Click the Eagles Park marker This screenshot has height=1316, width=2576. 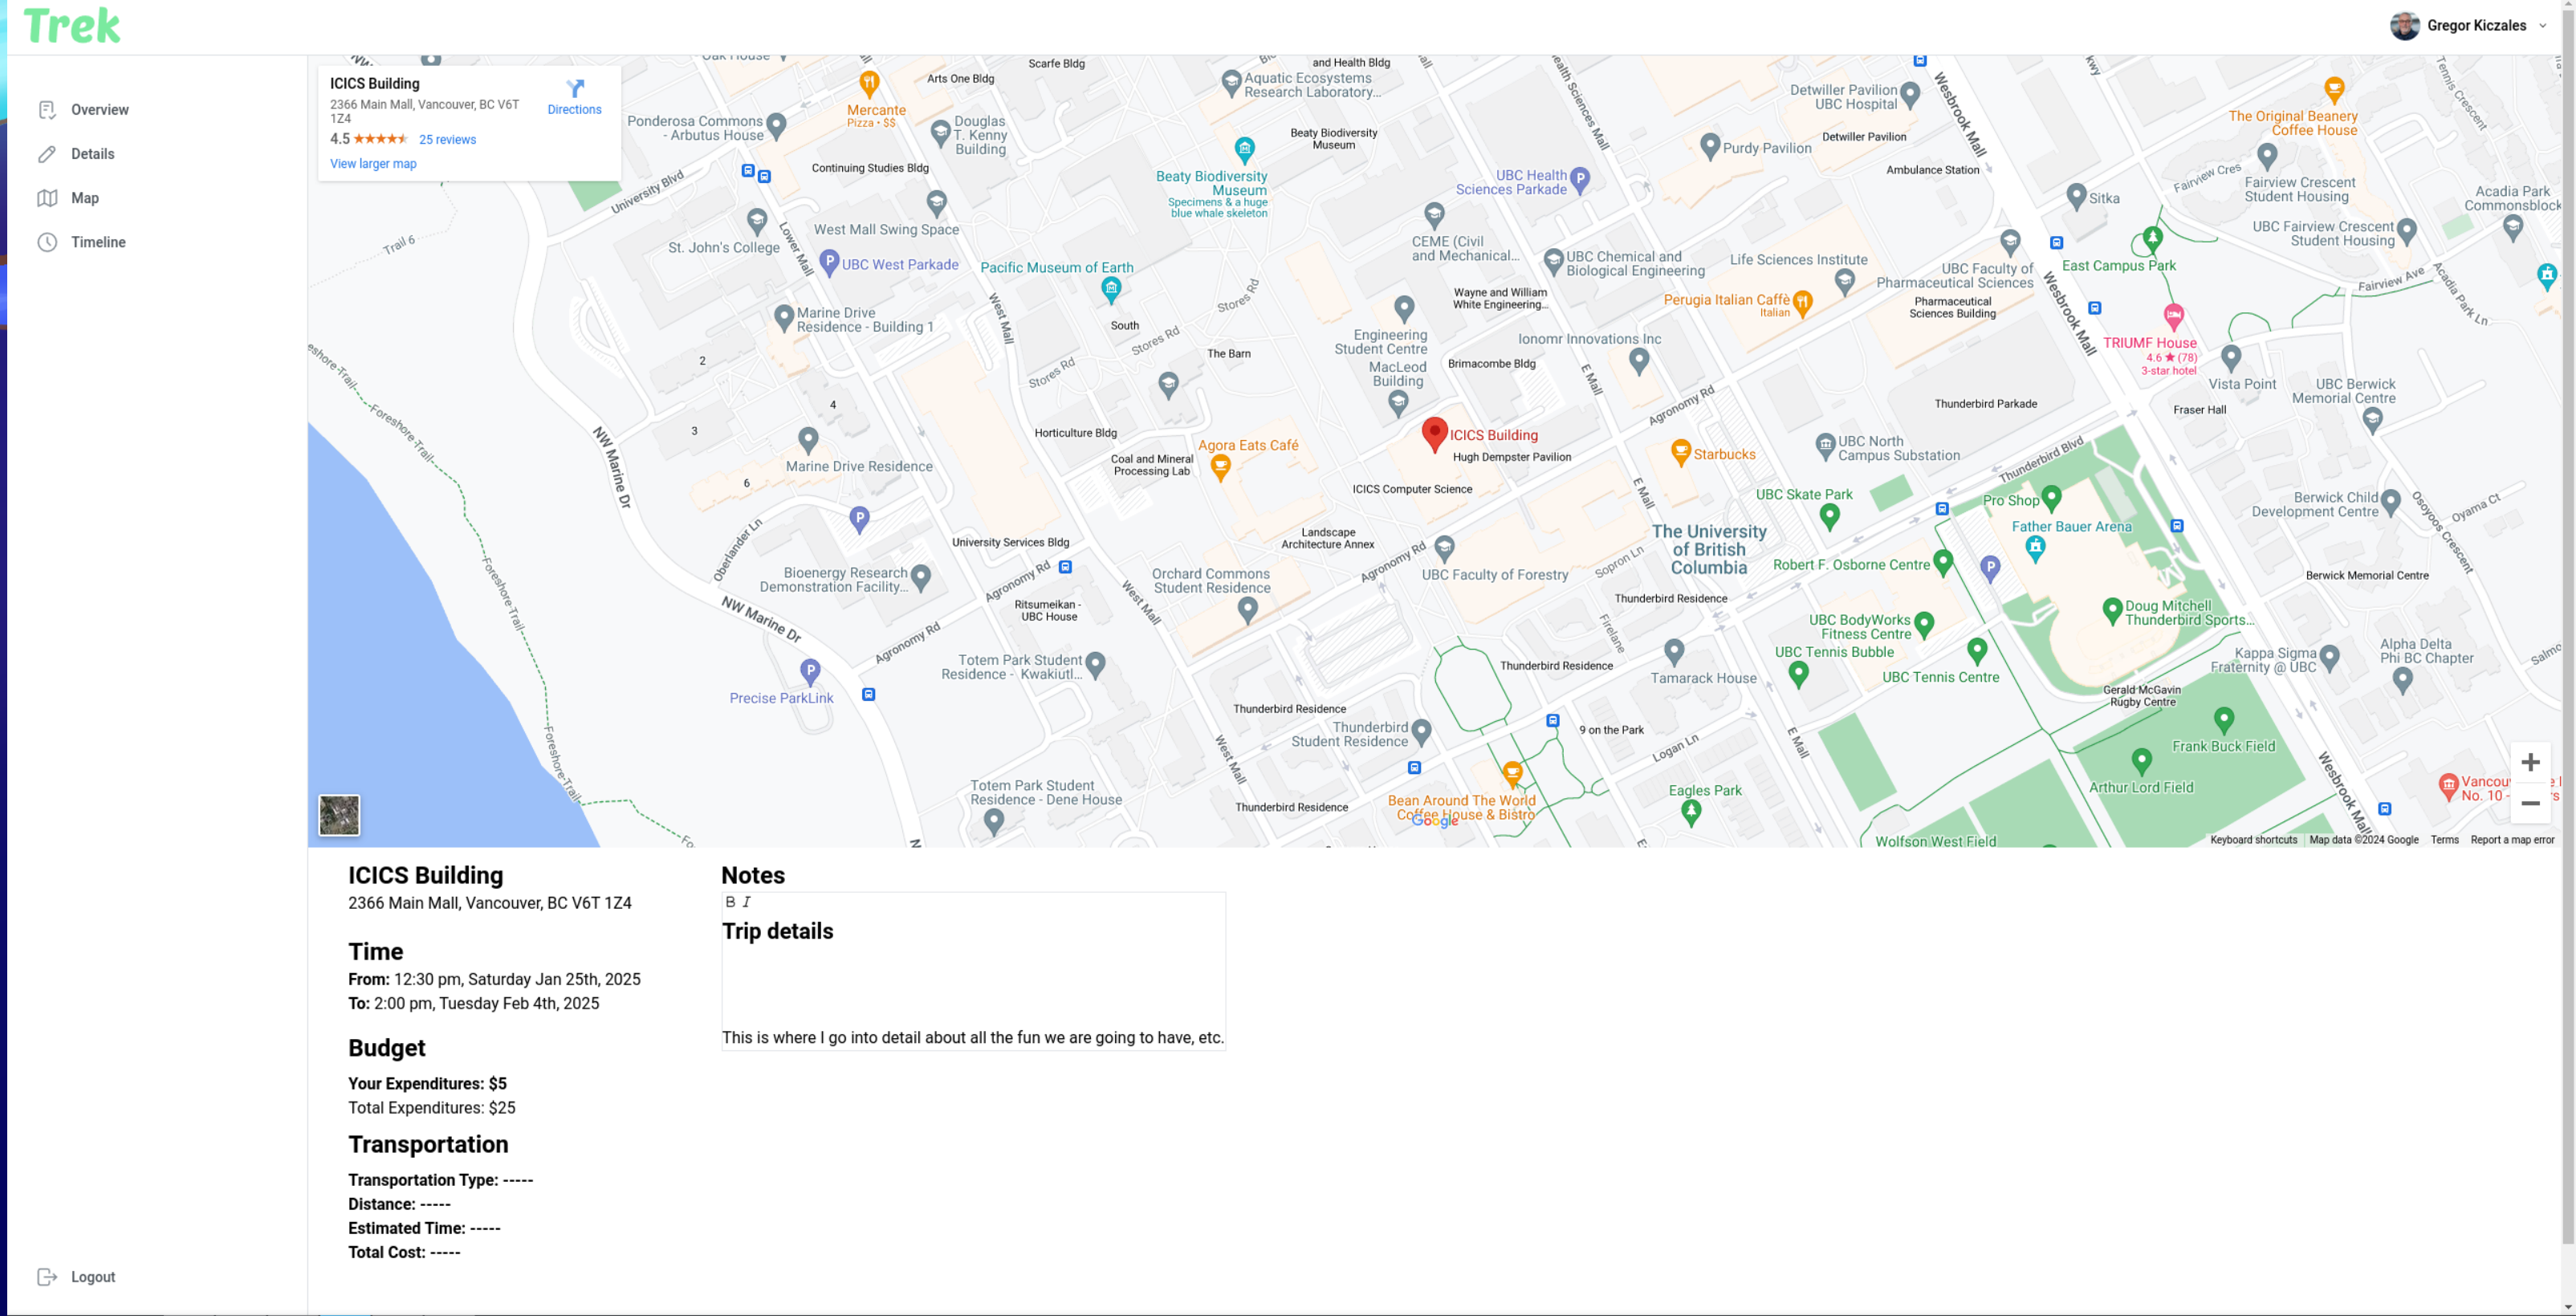pyautogui.click(x=1691, y=813)
